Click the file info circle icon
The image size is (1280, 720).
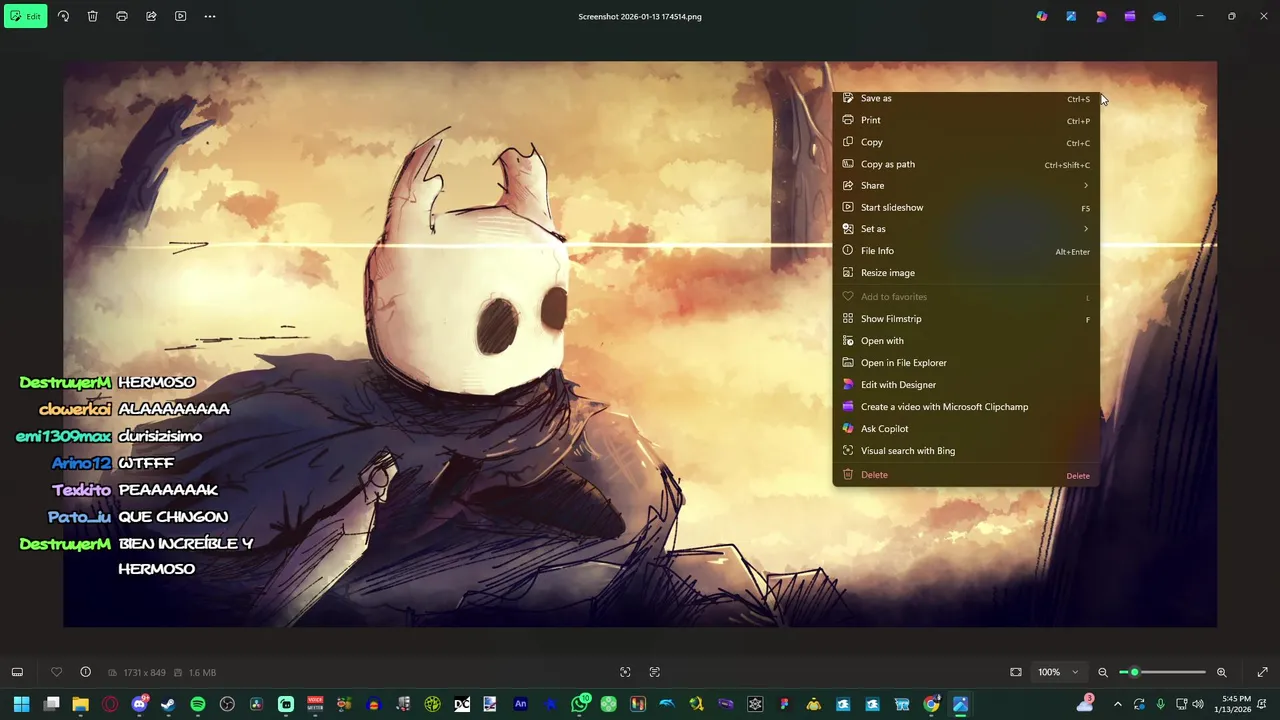85,672
